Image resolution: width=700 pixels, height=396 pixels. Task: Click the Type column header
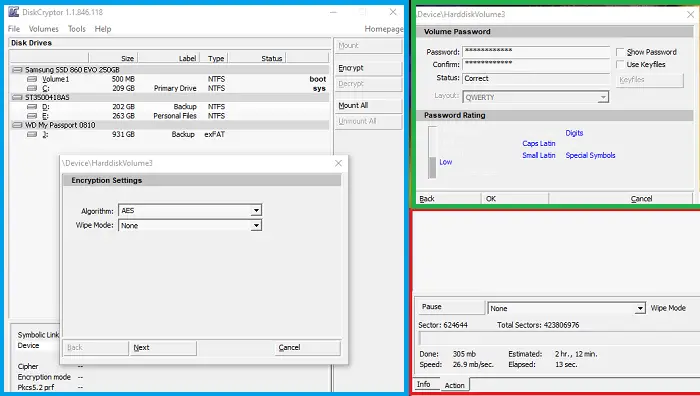click(215, 58)
